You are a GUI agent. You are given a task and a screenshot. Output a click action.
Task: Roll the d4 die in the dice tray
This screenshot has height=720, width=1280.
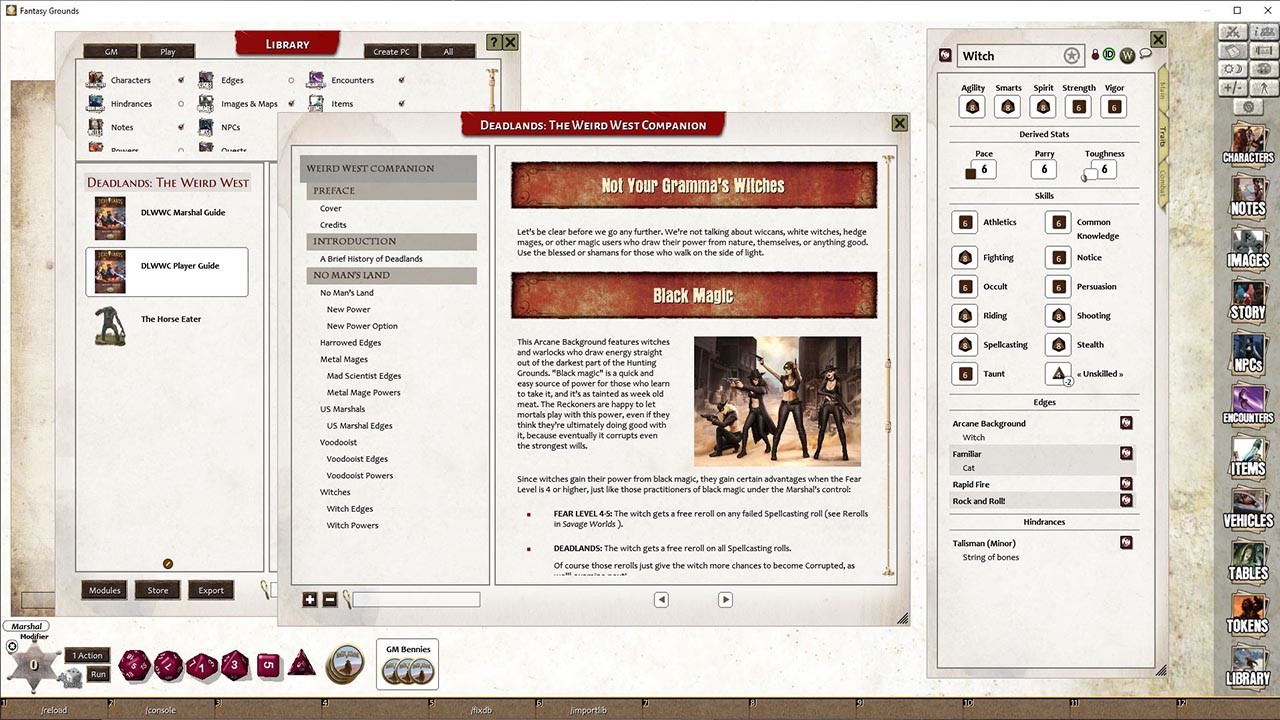pos(302,665)
